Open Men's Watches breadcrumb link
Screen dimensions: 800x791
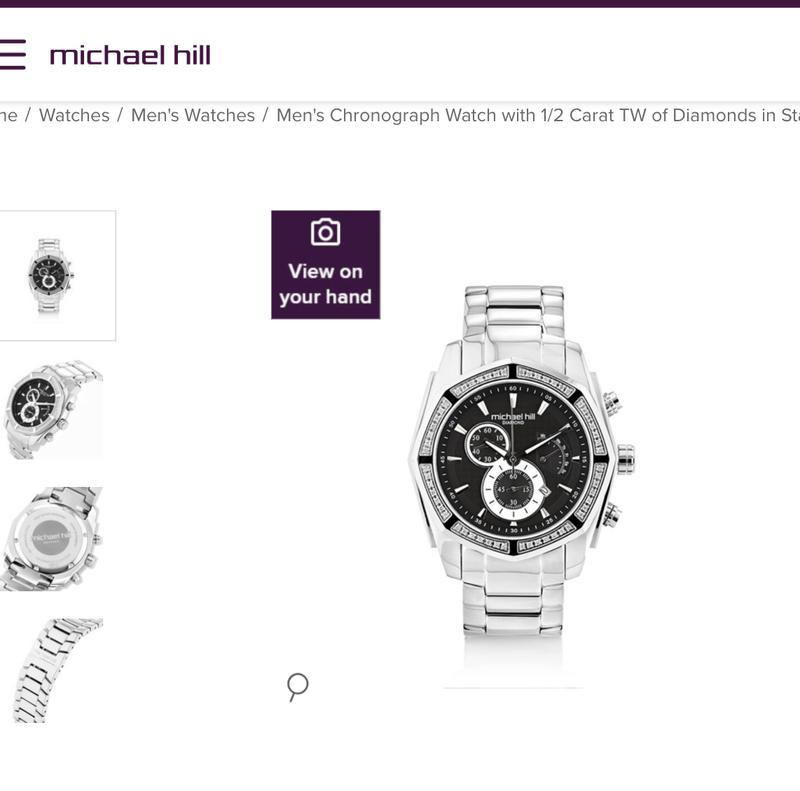(193, 115)
